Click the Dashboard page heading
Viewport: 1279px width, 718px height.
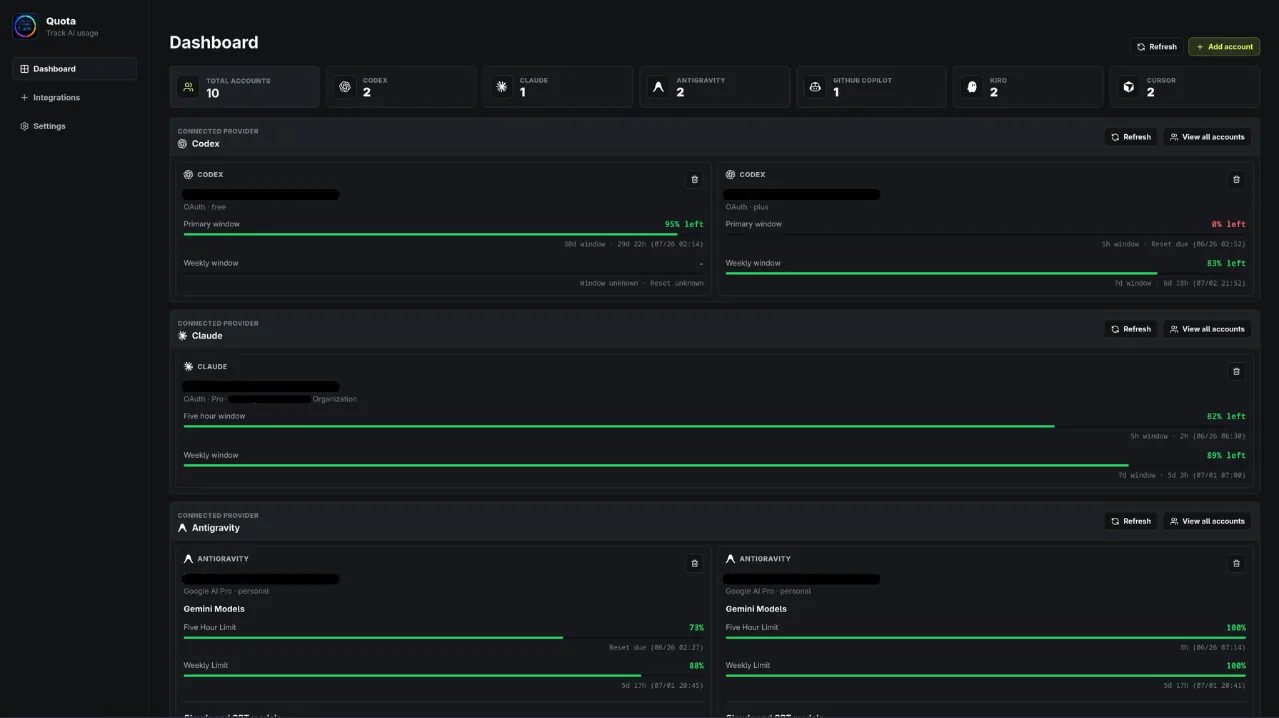pos(214,42)
